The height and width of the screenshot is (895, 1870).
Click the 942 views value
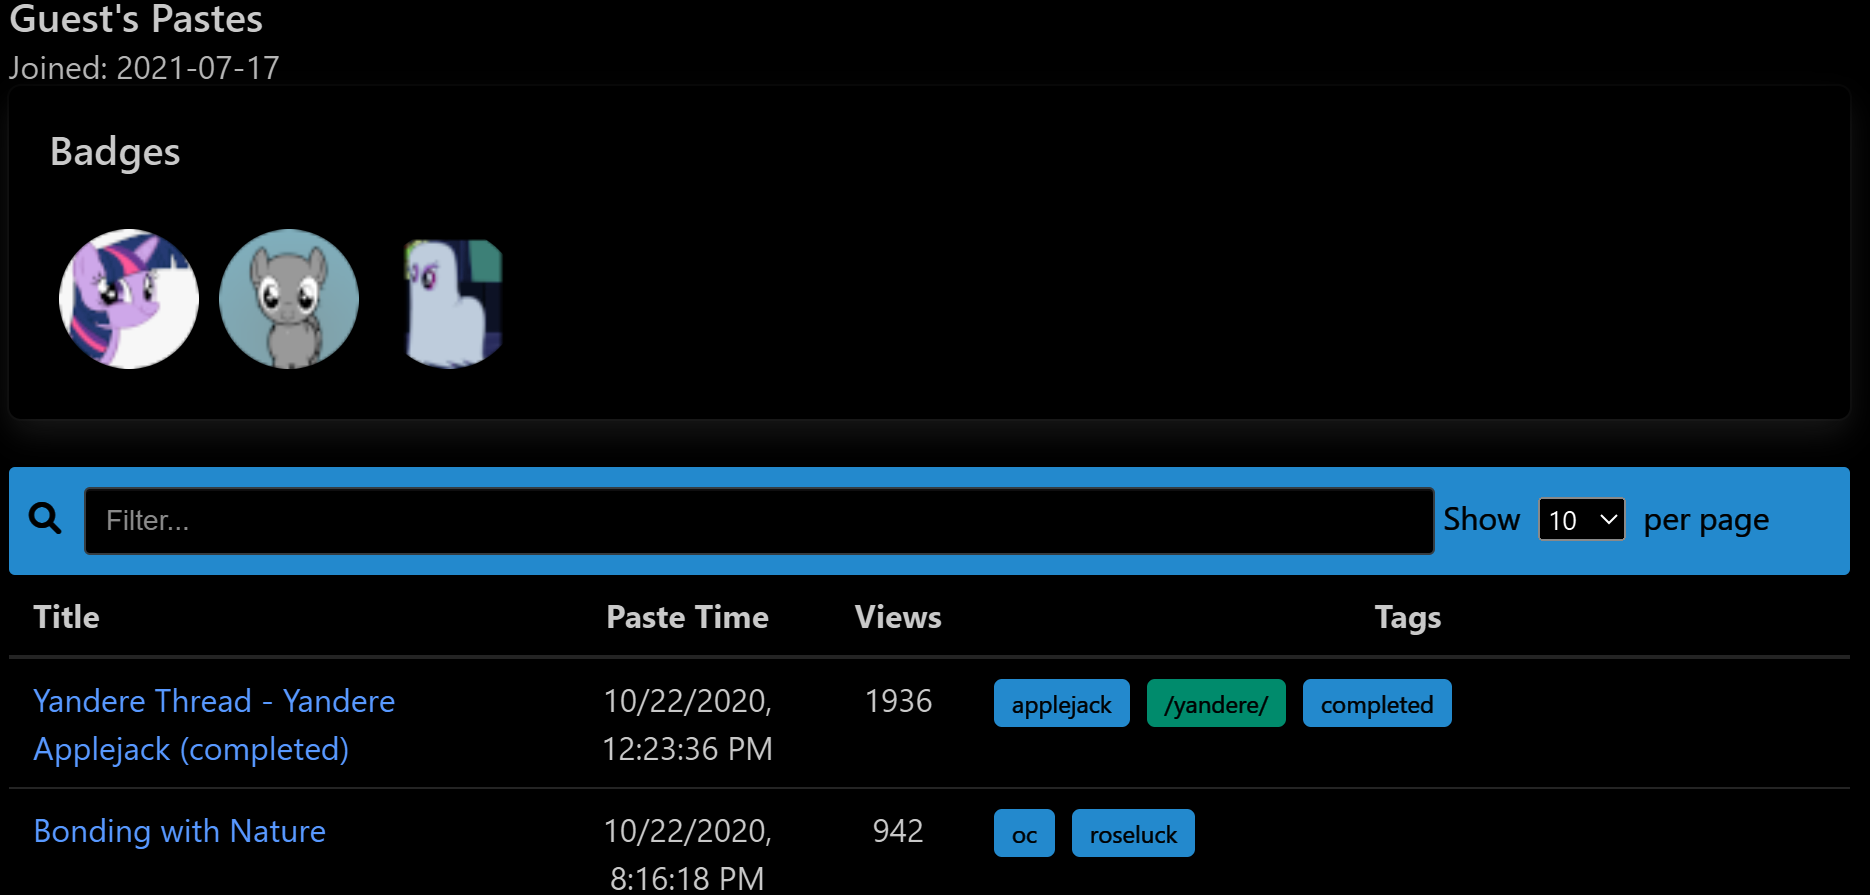coord(898,831)
